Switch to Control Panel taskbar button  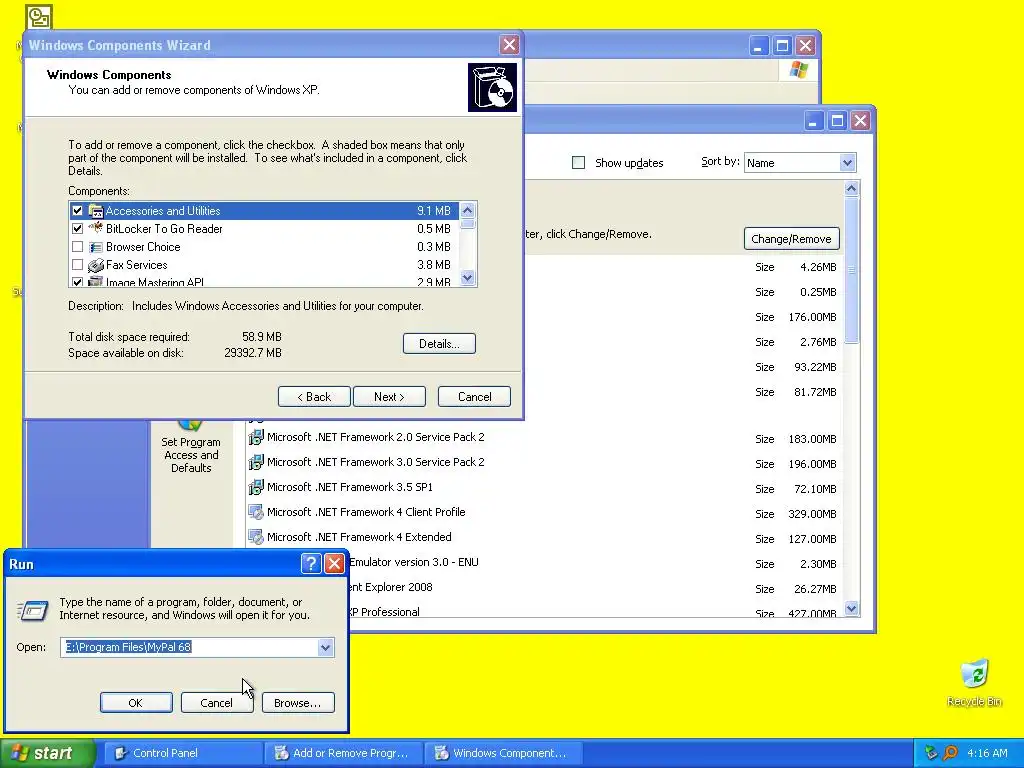183,753
